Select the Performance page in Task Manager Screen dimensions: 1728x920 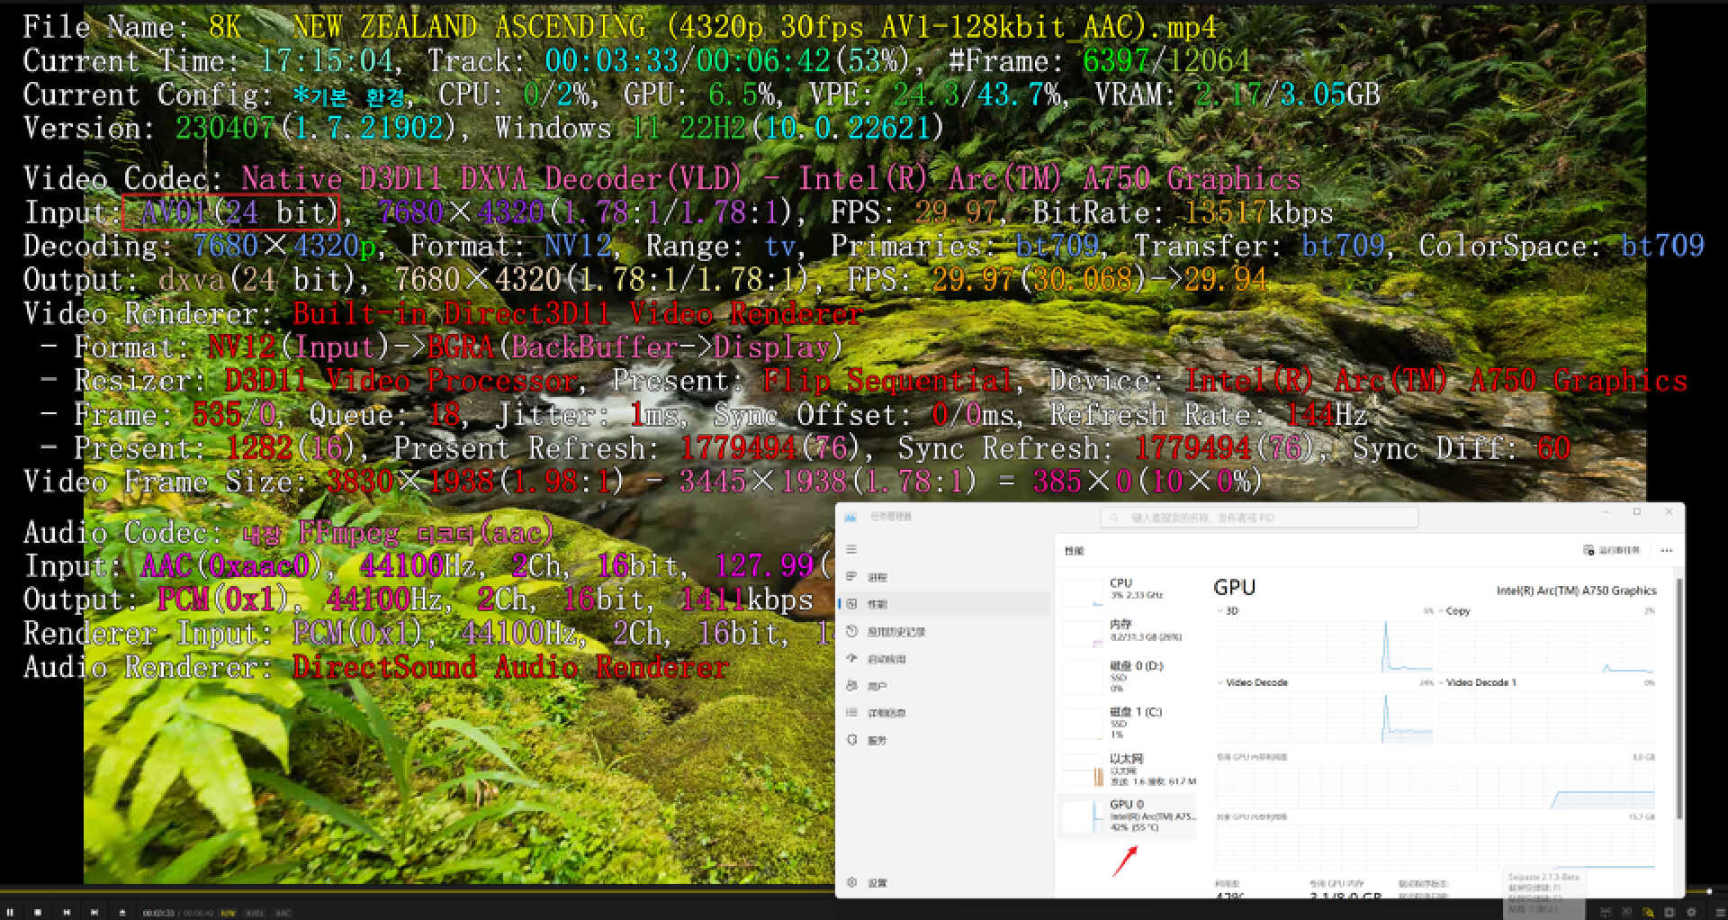click(x=945, y=604)
